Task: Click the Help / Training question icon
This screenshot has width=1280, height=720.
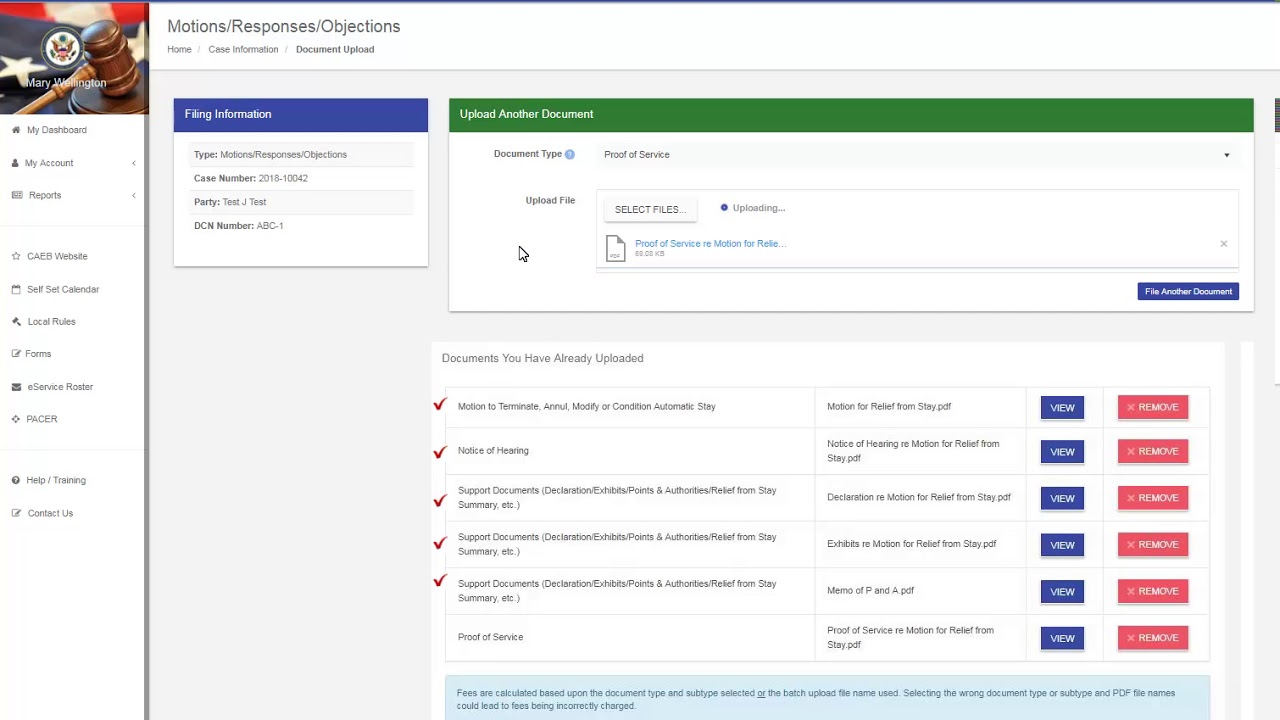Action: click(x=16, y=480)
